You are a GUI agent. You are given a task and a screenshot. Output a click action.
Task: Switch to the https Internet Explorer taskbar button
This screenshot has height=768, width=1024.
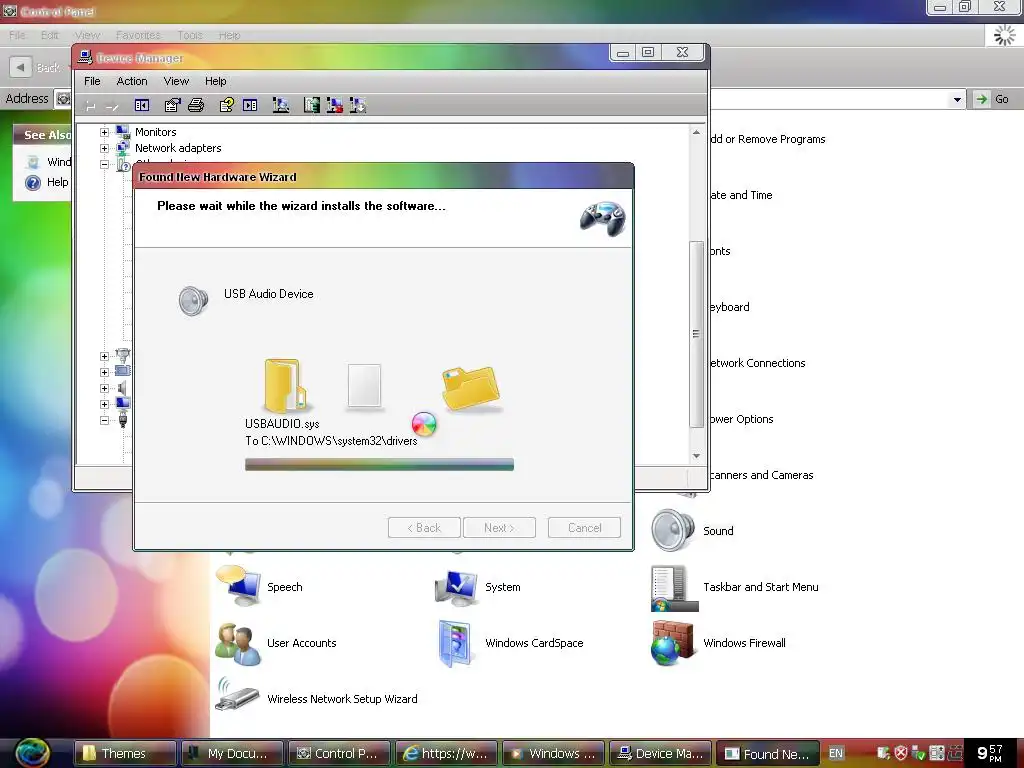(x=446, y=753)
